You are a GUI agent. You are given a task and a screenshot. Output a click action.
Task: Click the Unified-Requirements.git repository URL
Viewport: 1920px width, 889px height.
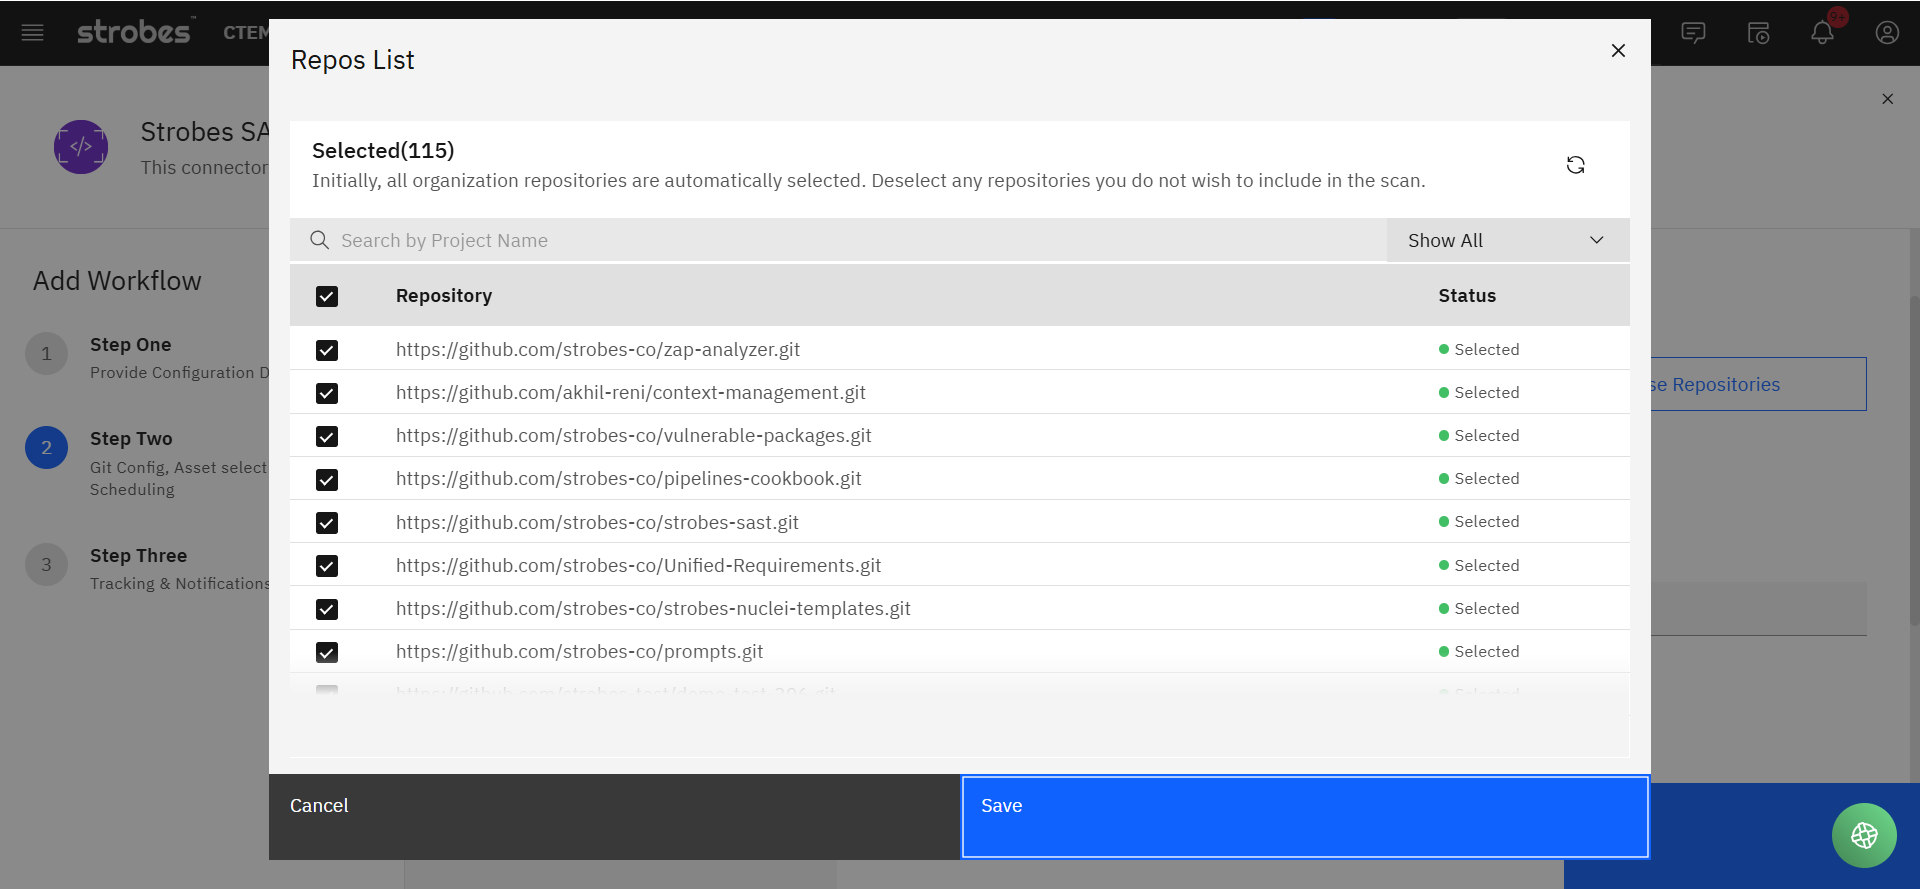click(x=639, y=566)
